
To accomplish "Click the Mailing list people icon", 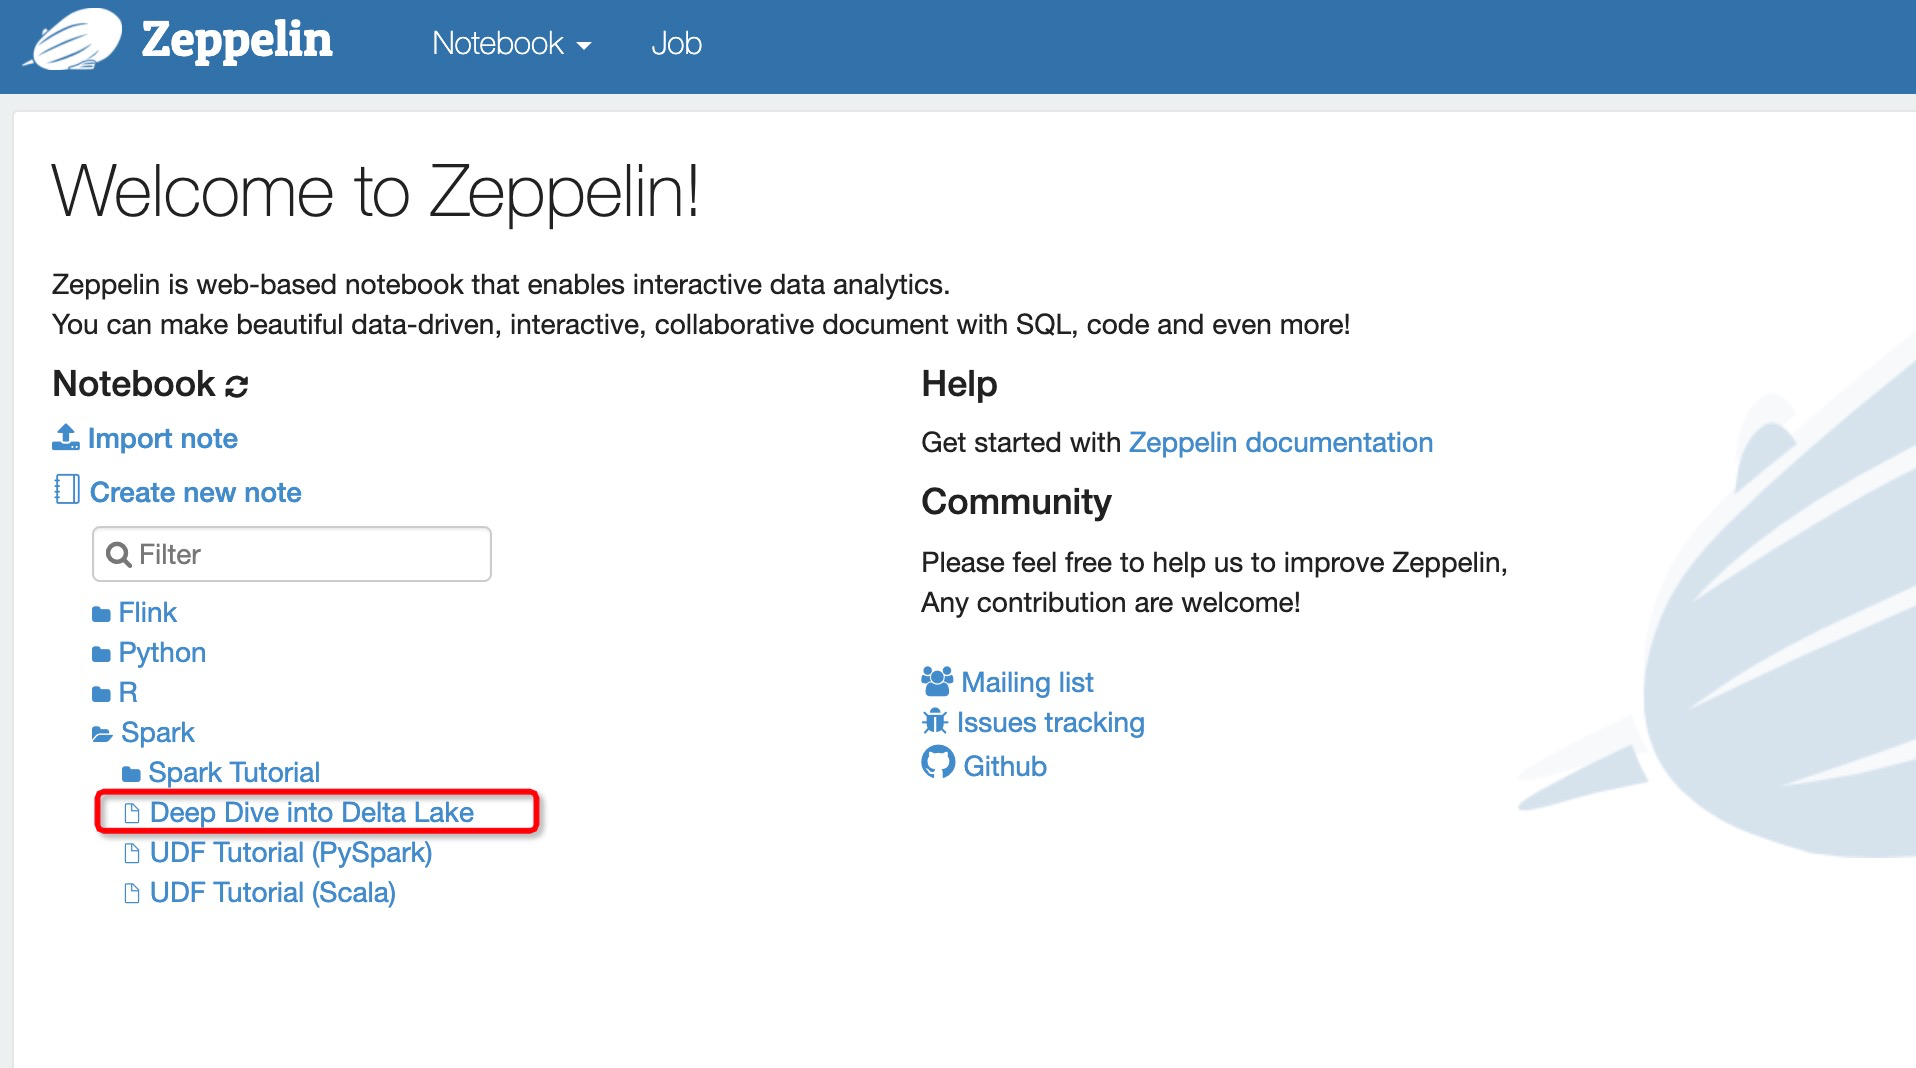I will coord(937,682).
